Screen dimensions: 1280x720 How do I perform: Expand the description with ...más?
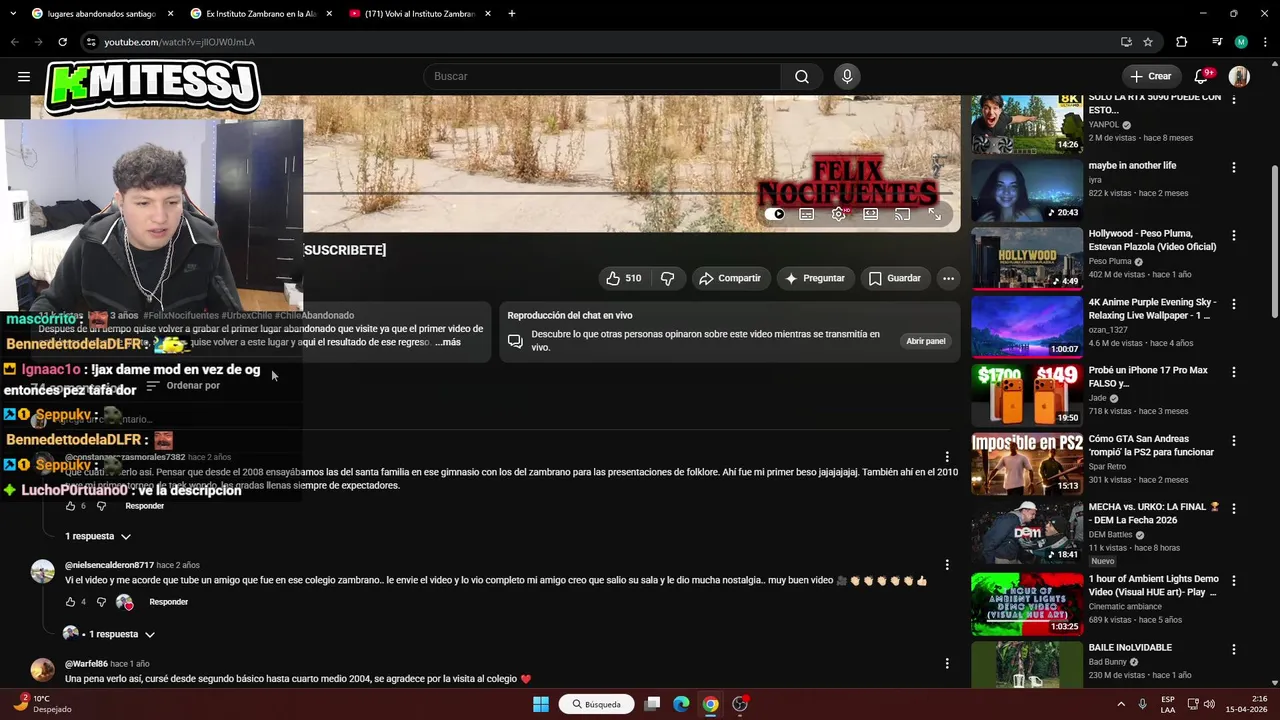[447, 342]
